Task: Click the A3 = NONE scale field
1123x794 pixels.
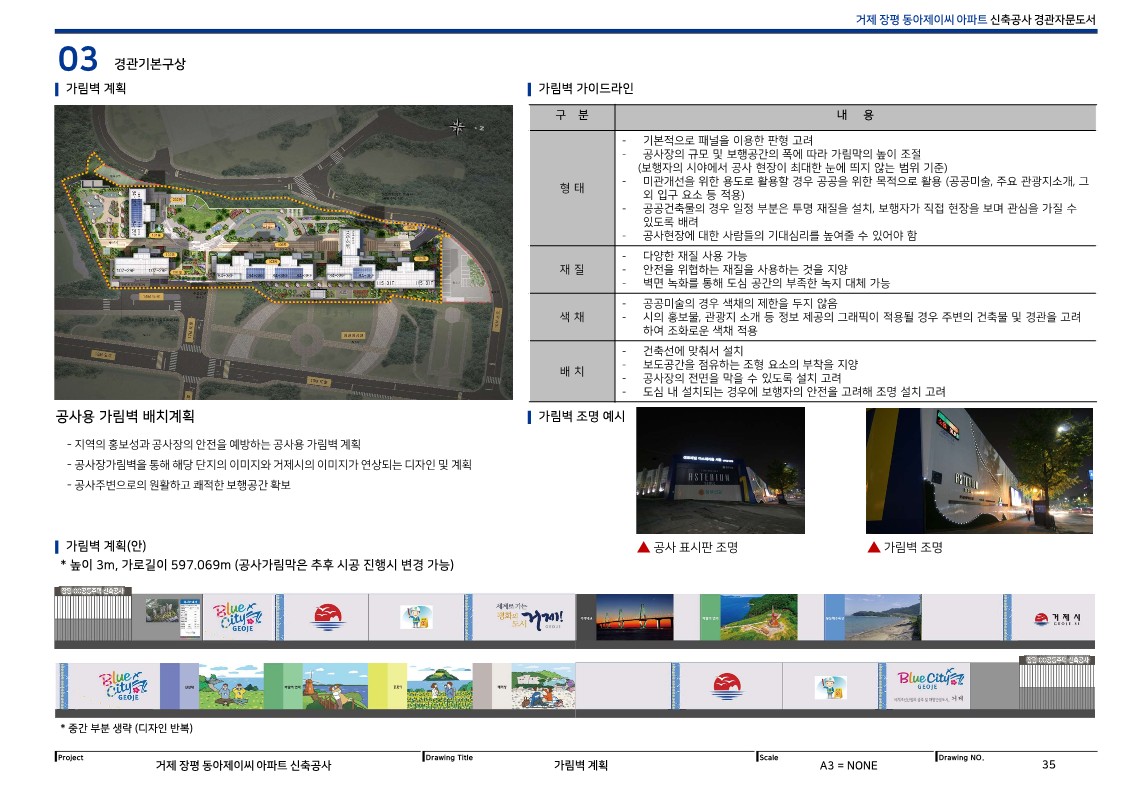Action: pos(848,765)
